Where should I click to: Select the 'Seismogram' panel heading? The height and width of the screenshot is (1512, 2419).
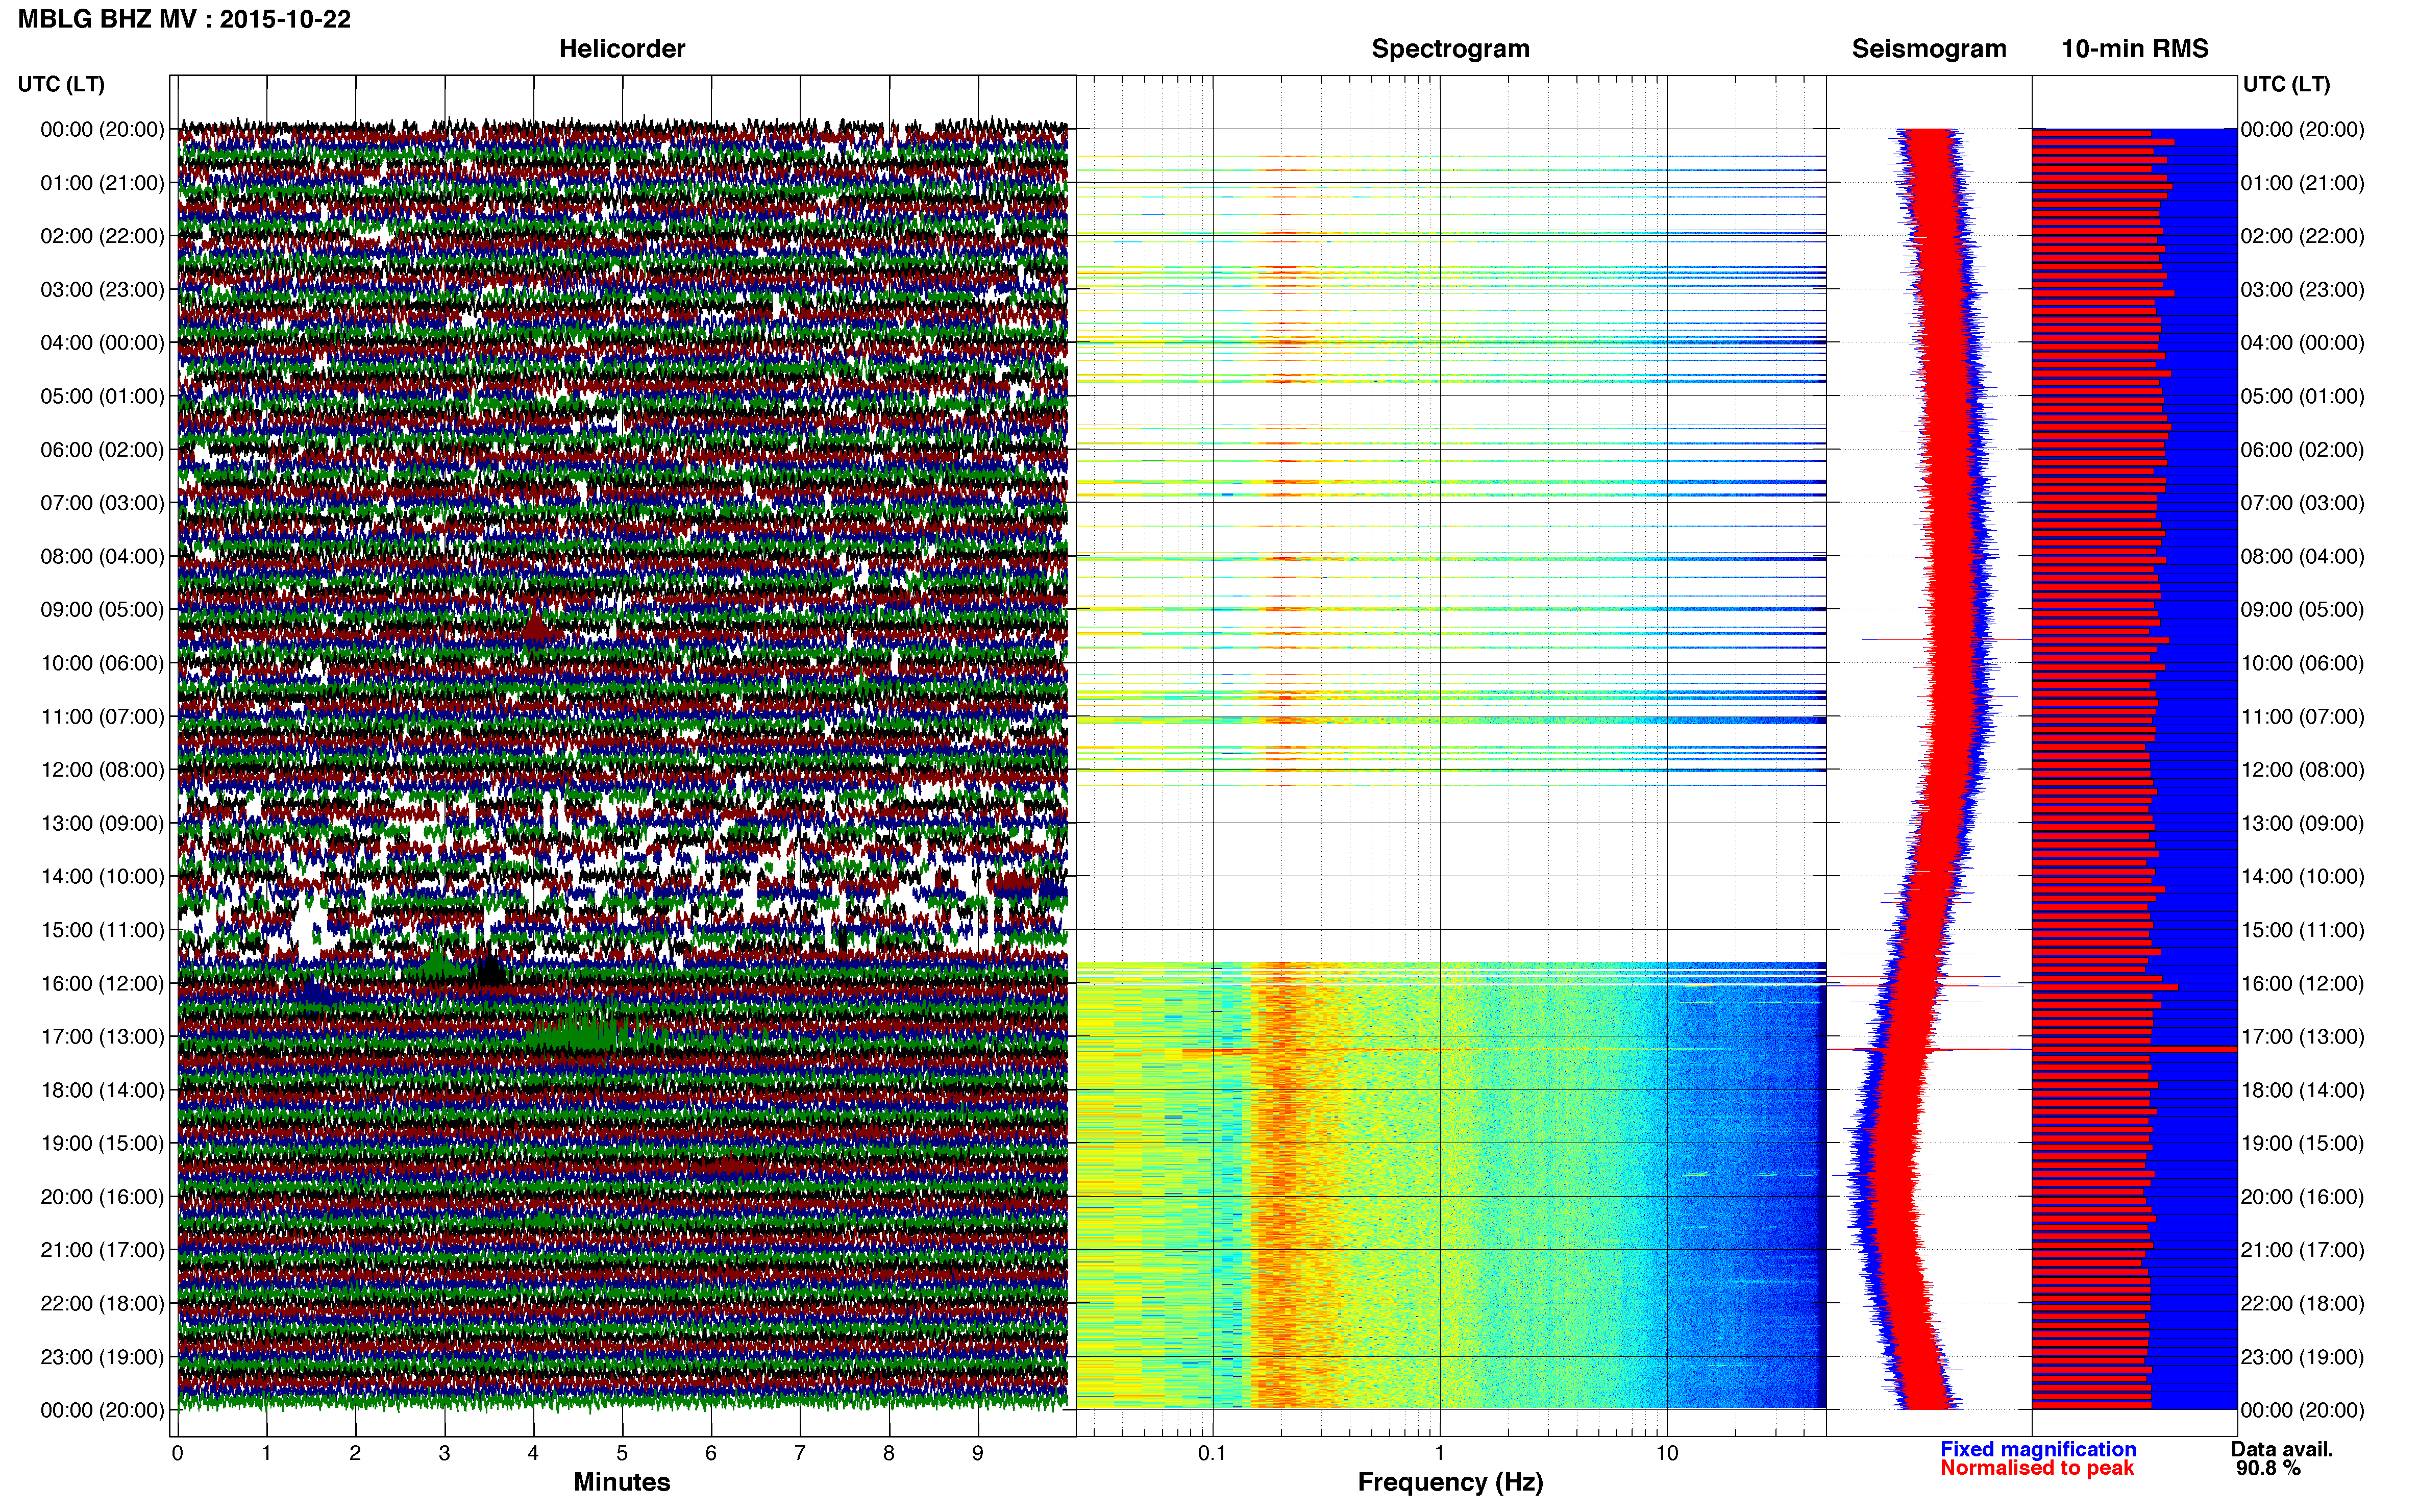point(1929,49)
